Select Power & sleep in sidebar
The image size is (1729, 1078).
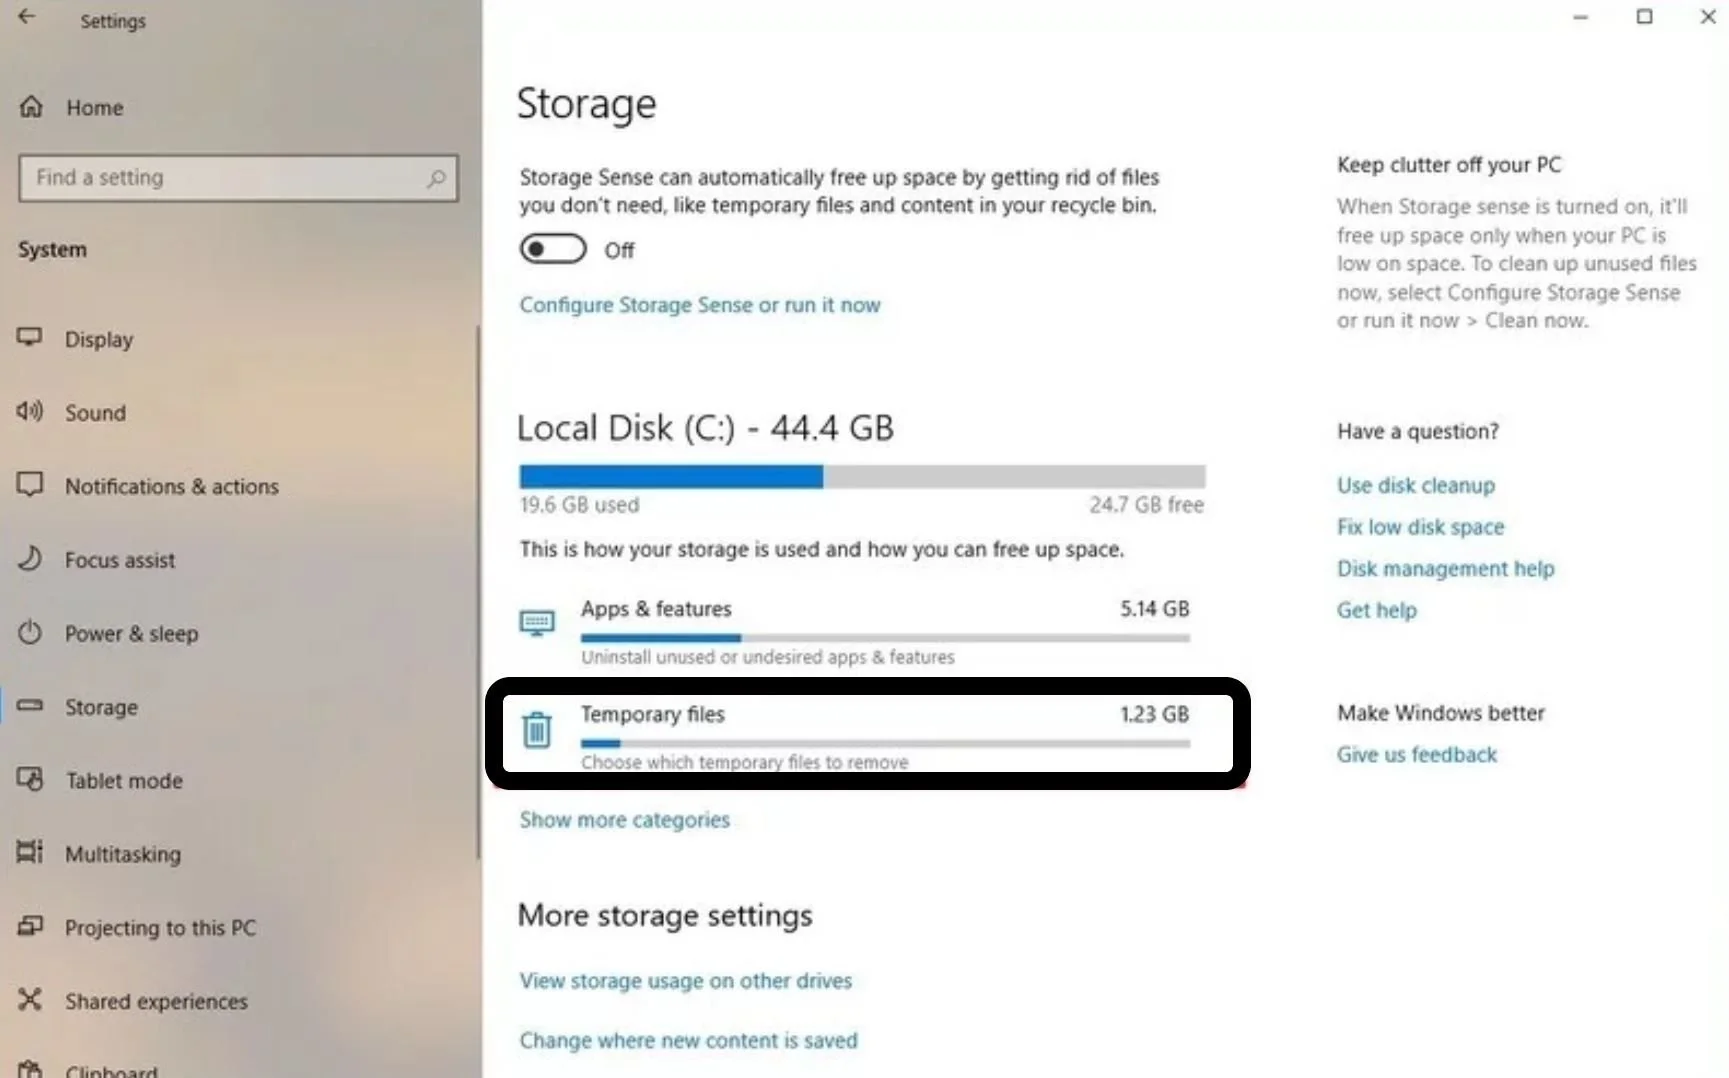(x=132, y=633)
